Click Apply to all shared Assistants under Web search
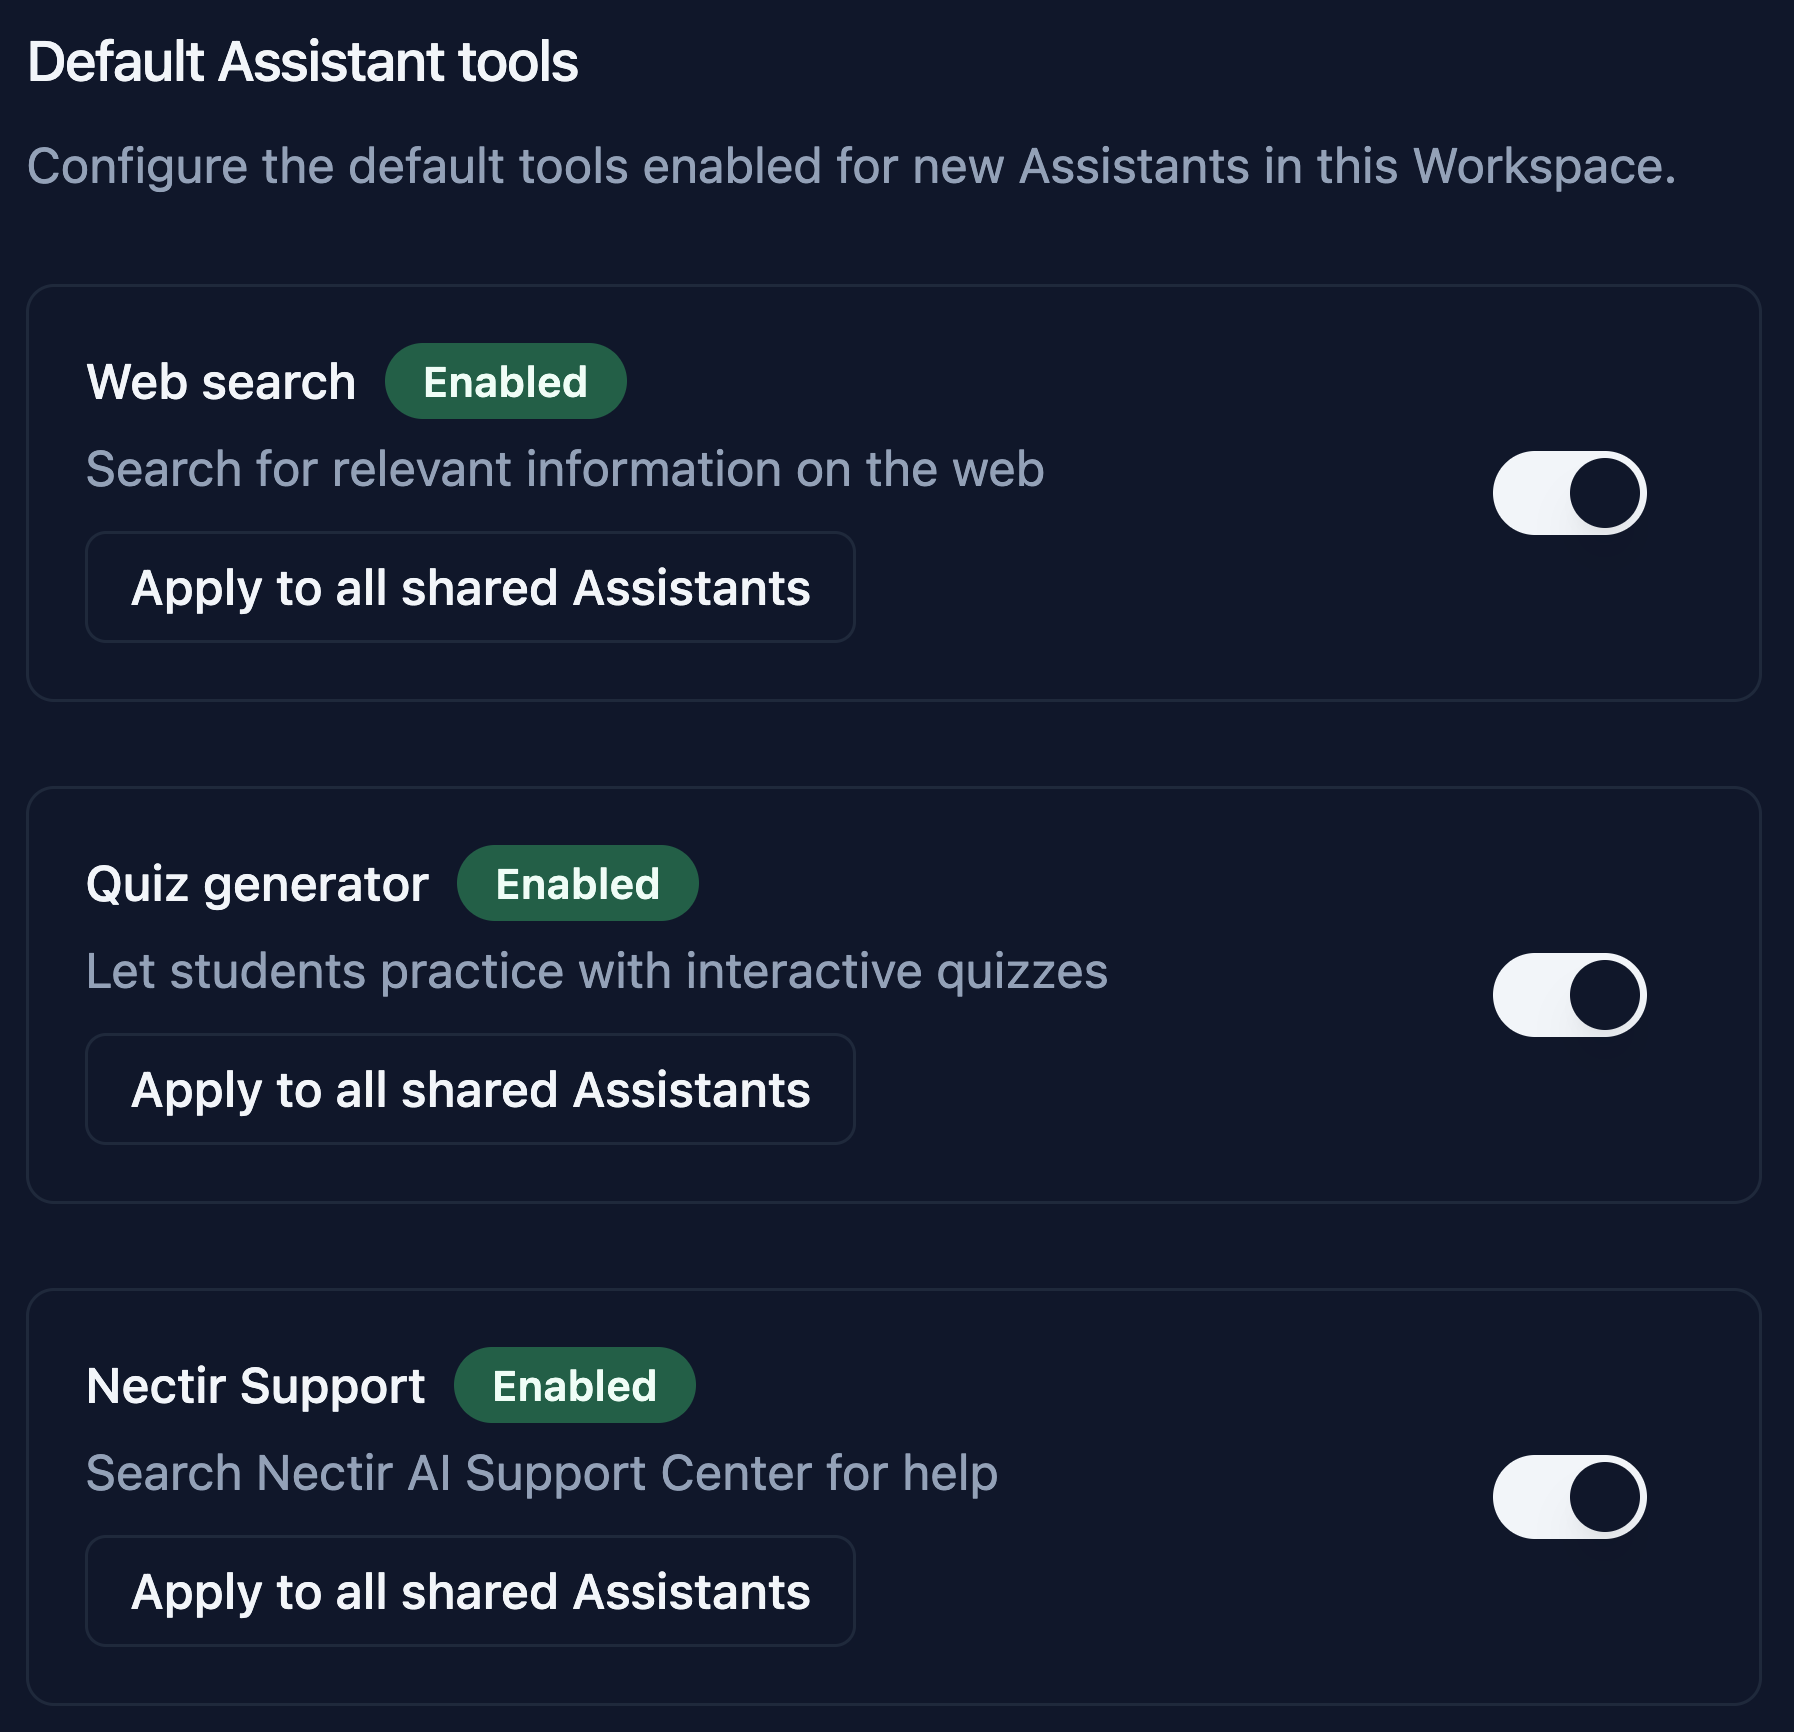The width and height of the screenshot is (1794, 1732). click(471, 588)
